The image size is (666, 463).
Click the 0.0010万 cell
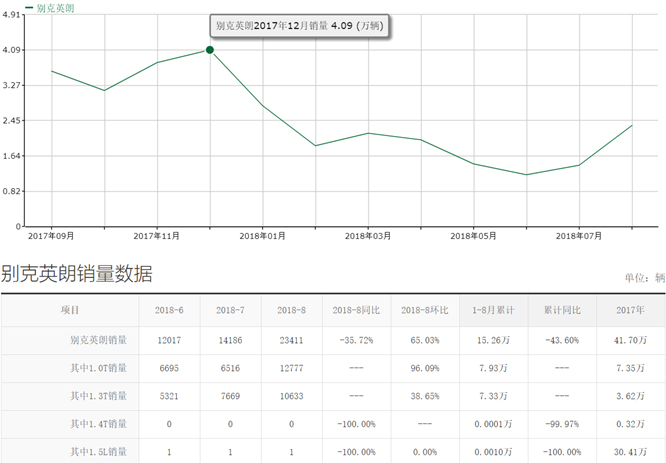coord(494,452)
